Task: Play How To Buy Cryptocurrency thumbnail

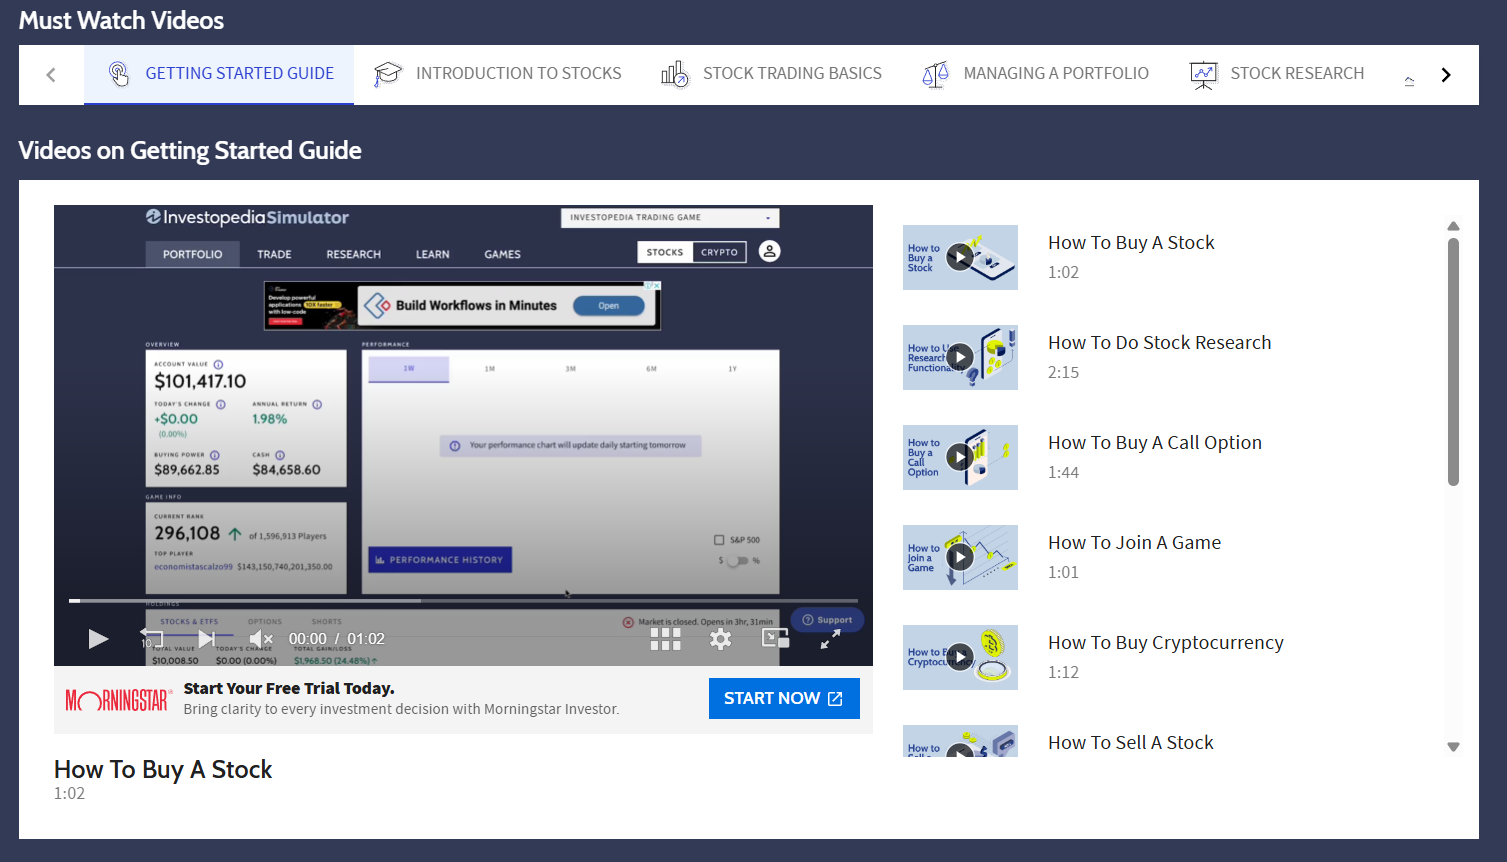Action: click(960, 657)
